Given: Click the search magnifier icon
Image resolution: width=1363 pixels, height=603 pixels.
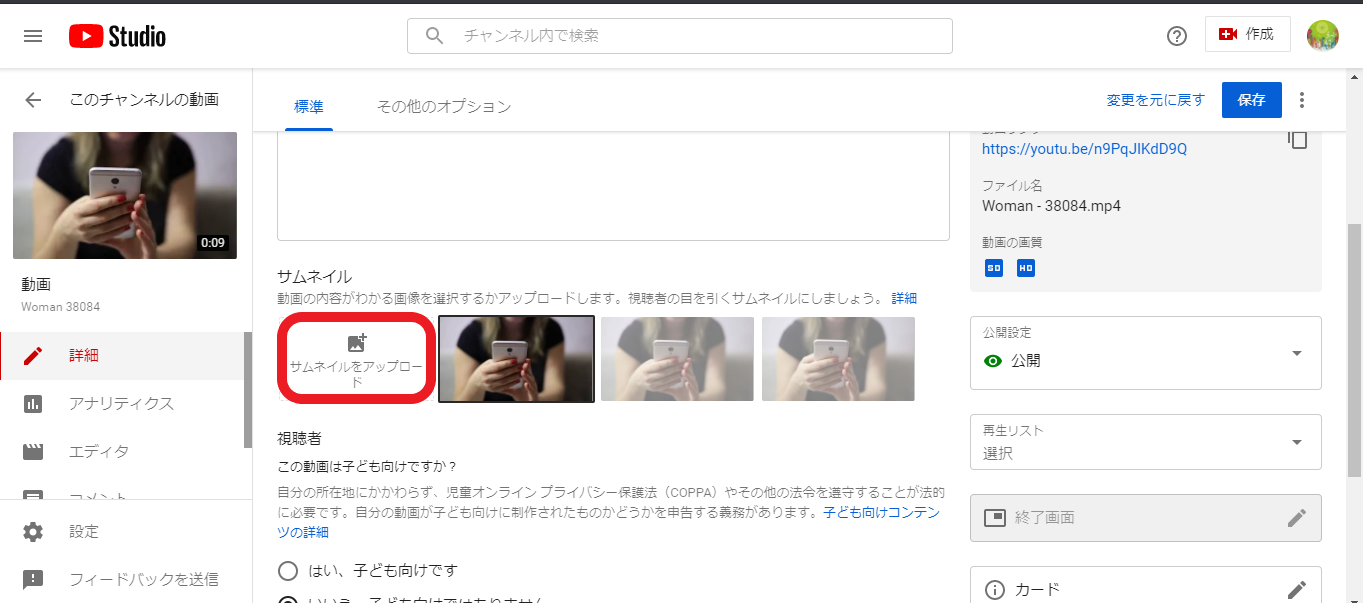Looking at the screenshot, I should tap(434, 36).
